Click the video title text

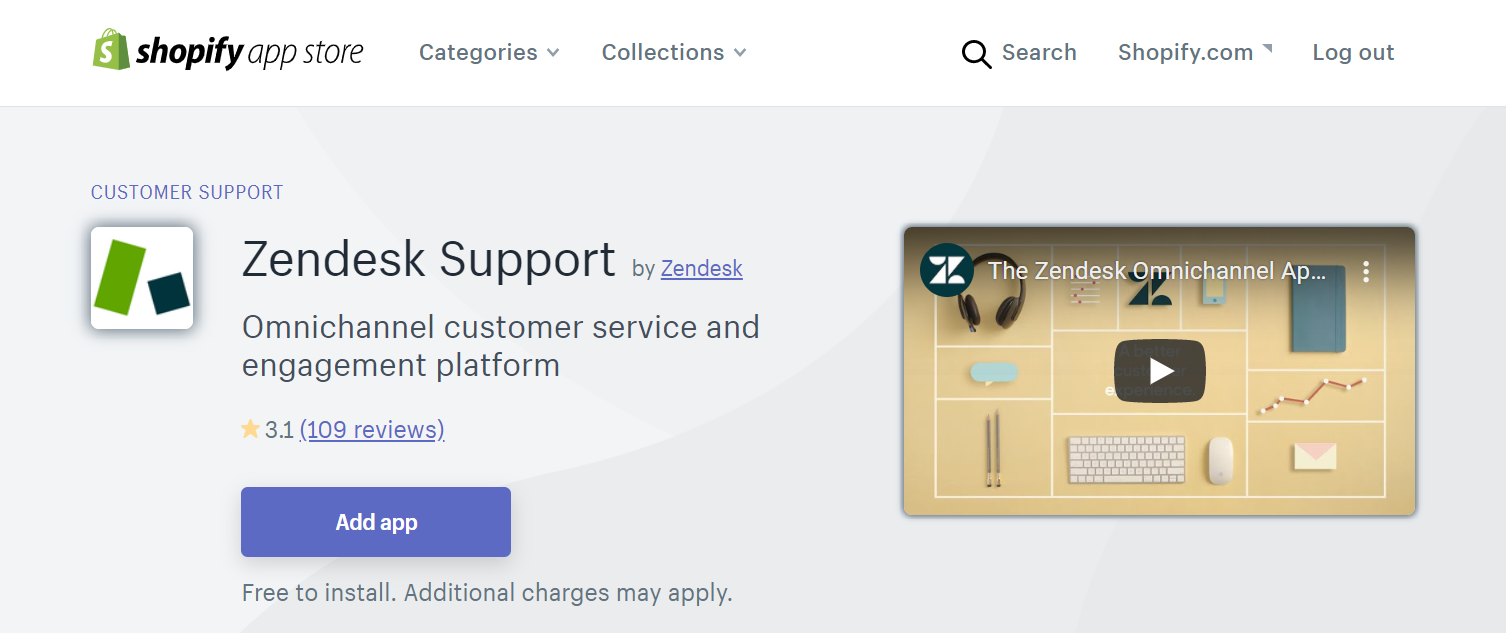tap(1158, 271)
